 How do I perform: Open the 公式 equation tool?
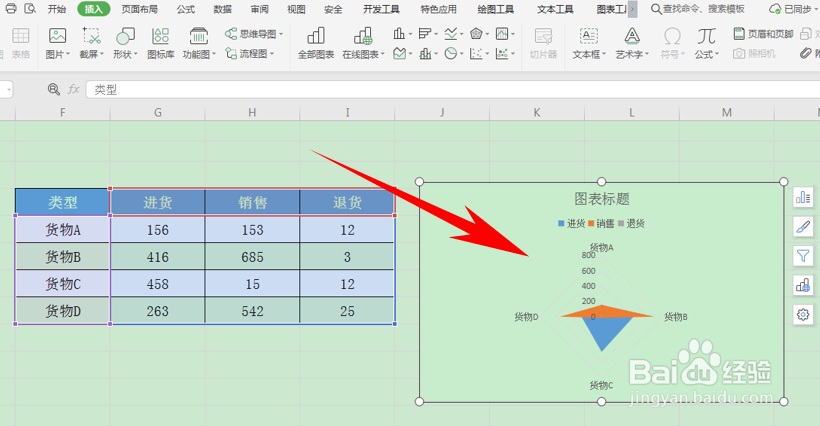(x=706, y=43)
